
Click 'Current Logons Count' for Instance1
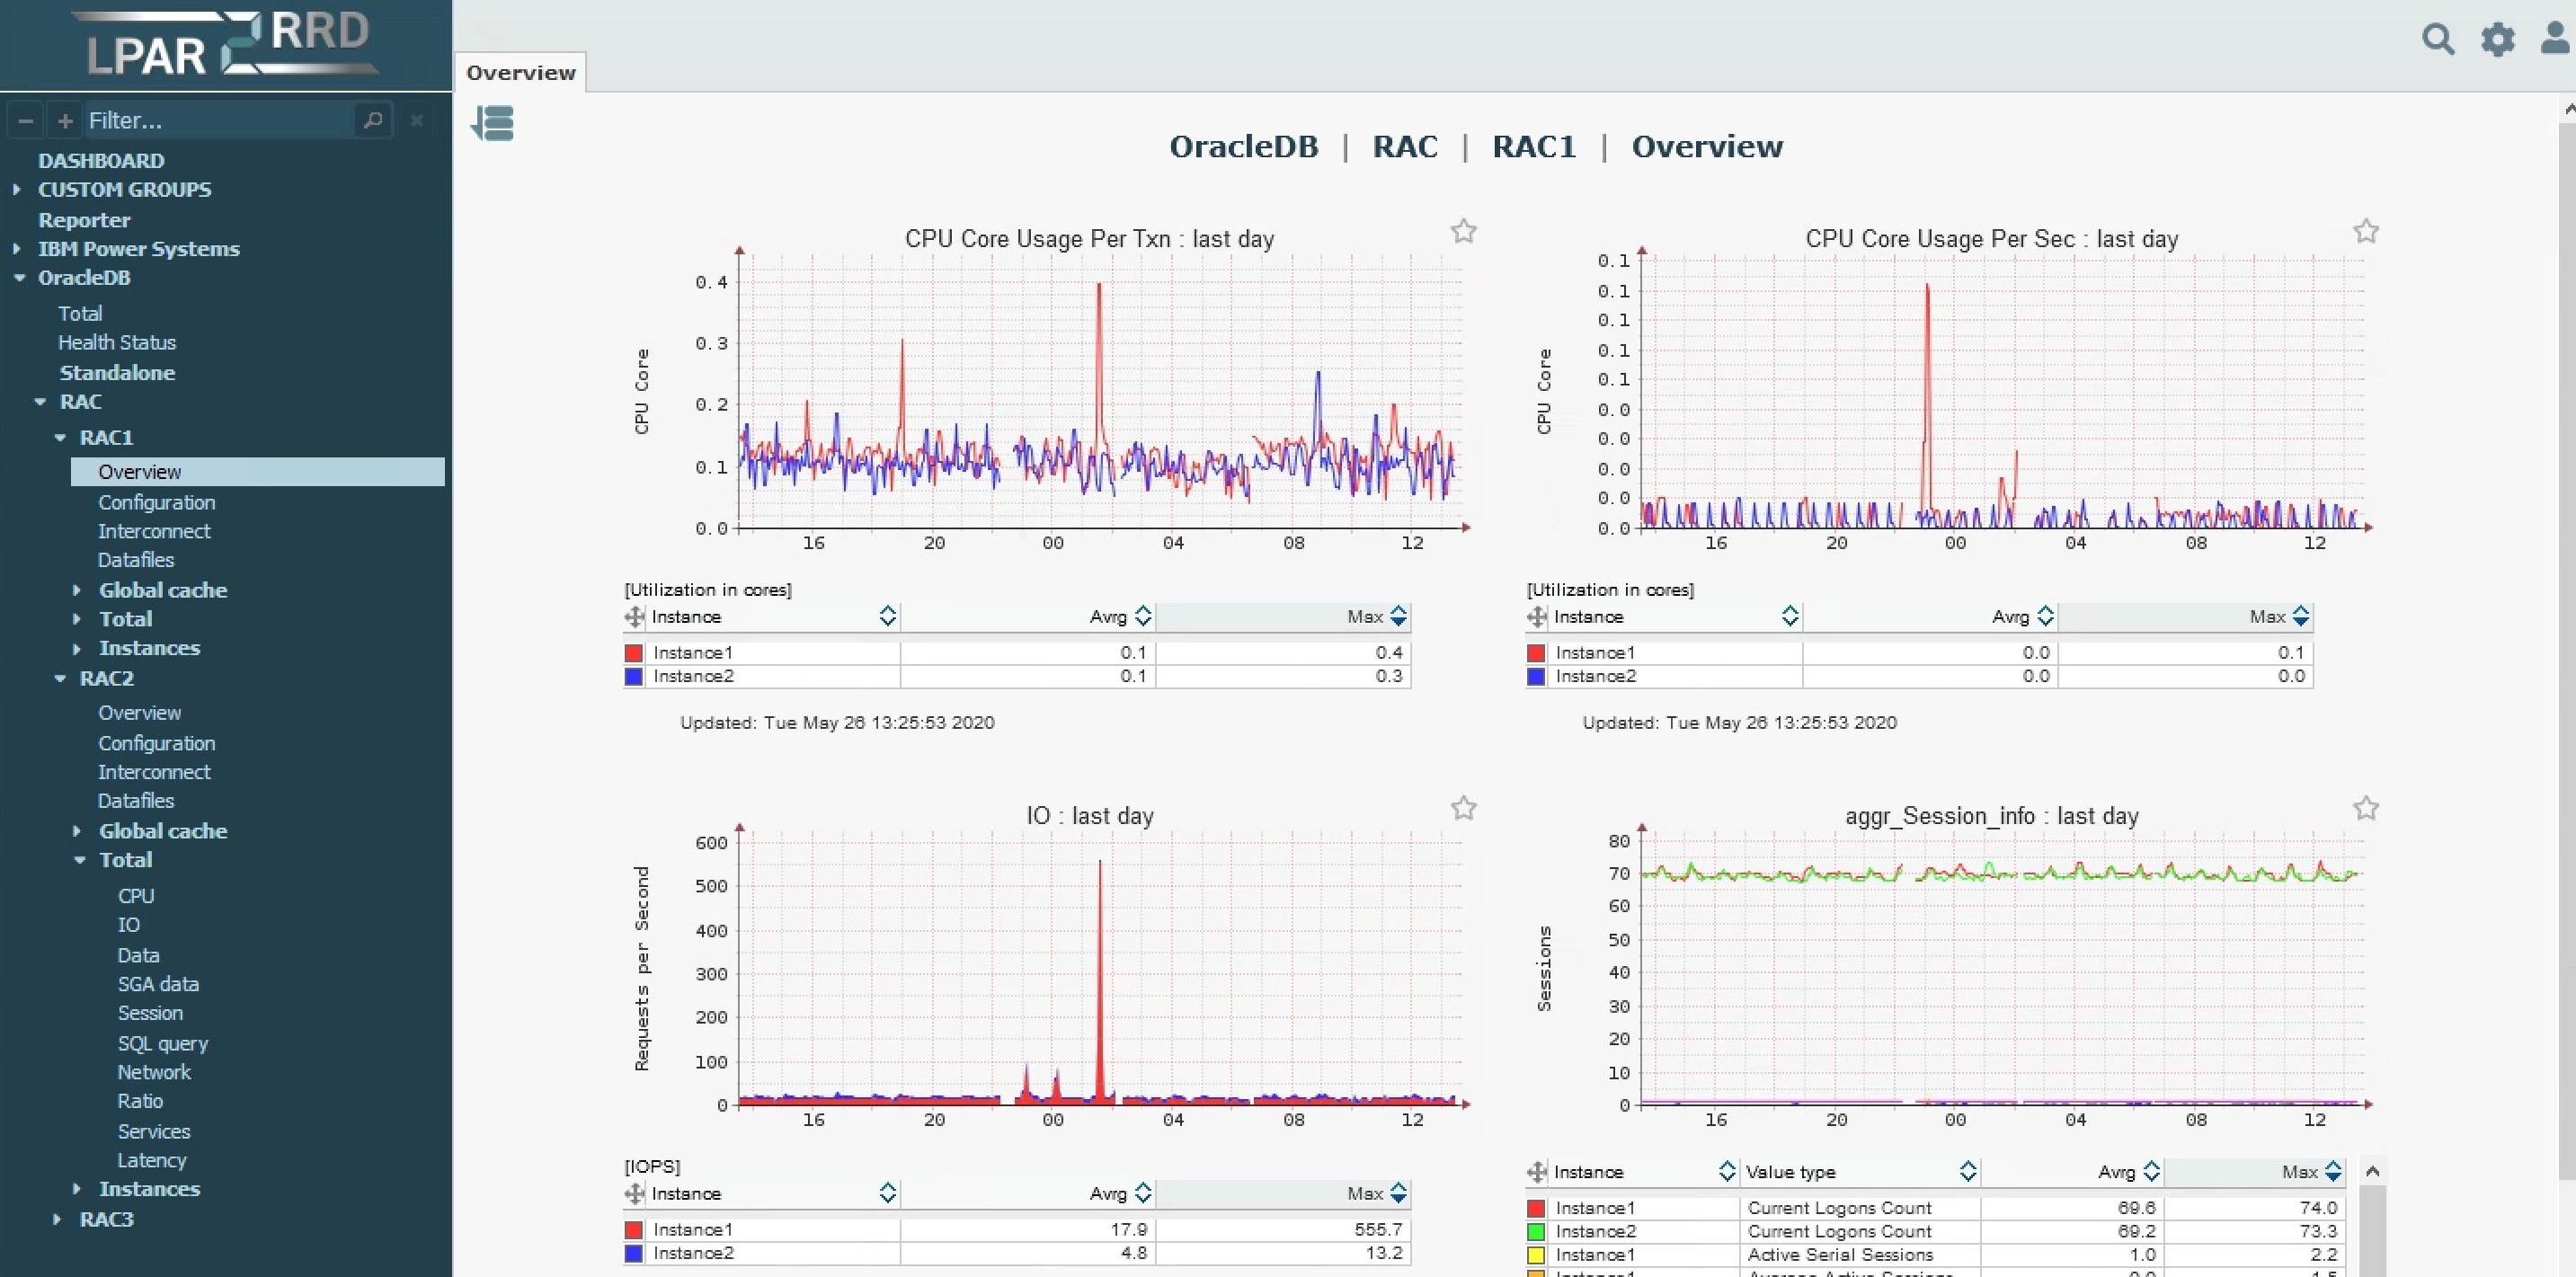[x=1839, y=1207]
